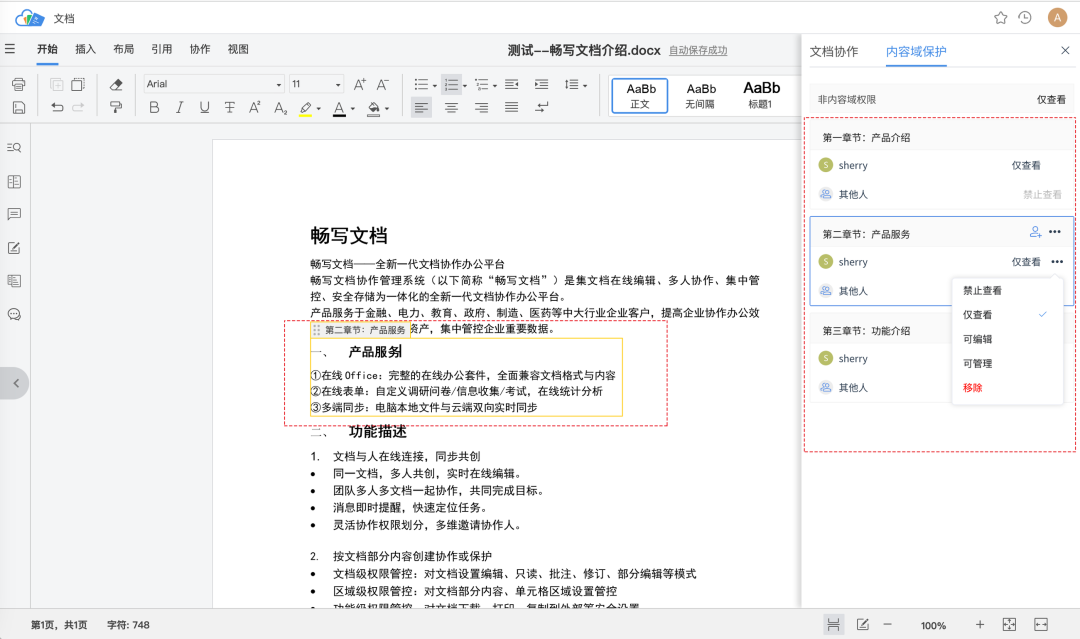Zoom out with minus button

(887, 625)
